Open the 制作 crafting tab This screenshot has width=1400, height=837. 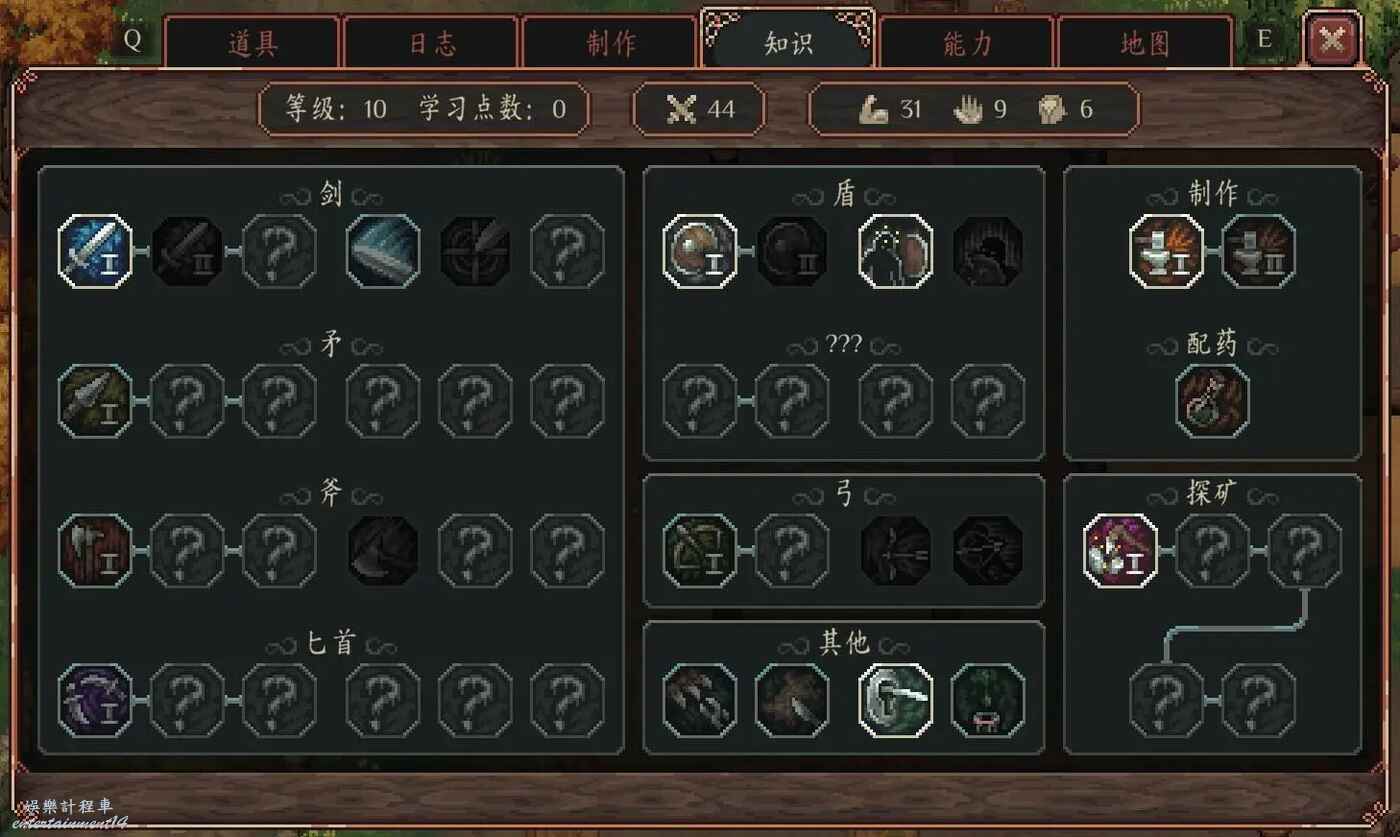[x=610, y=43]
